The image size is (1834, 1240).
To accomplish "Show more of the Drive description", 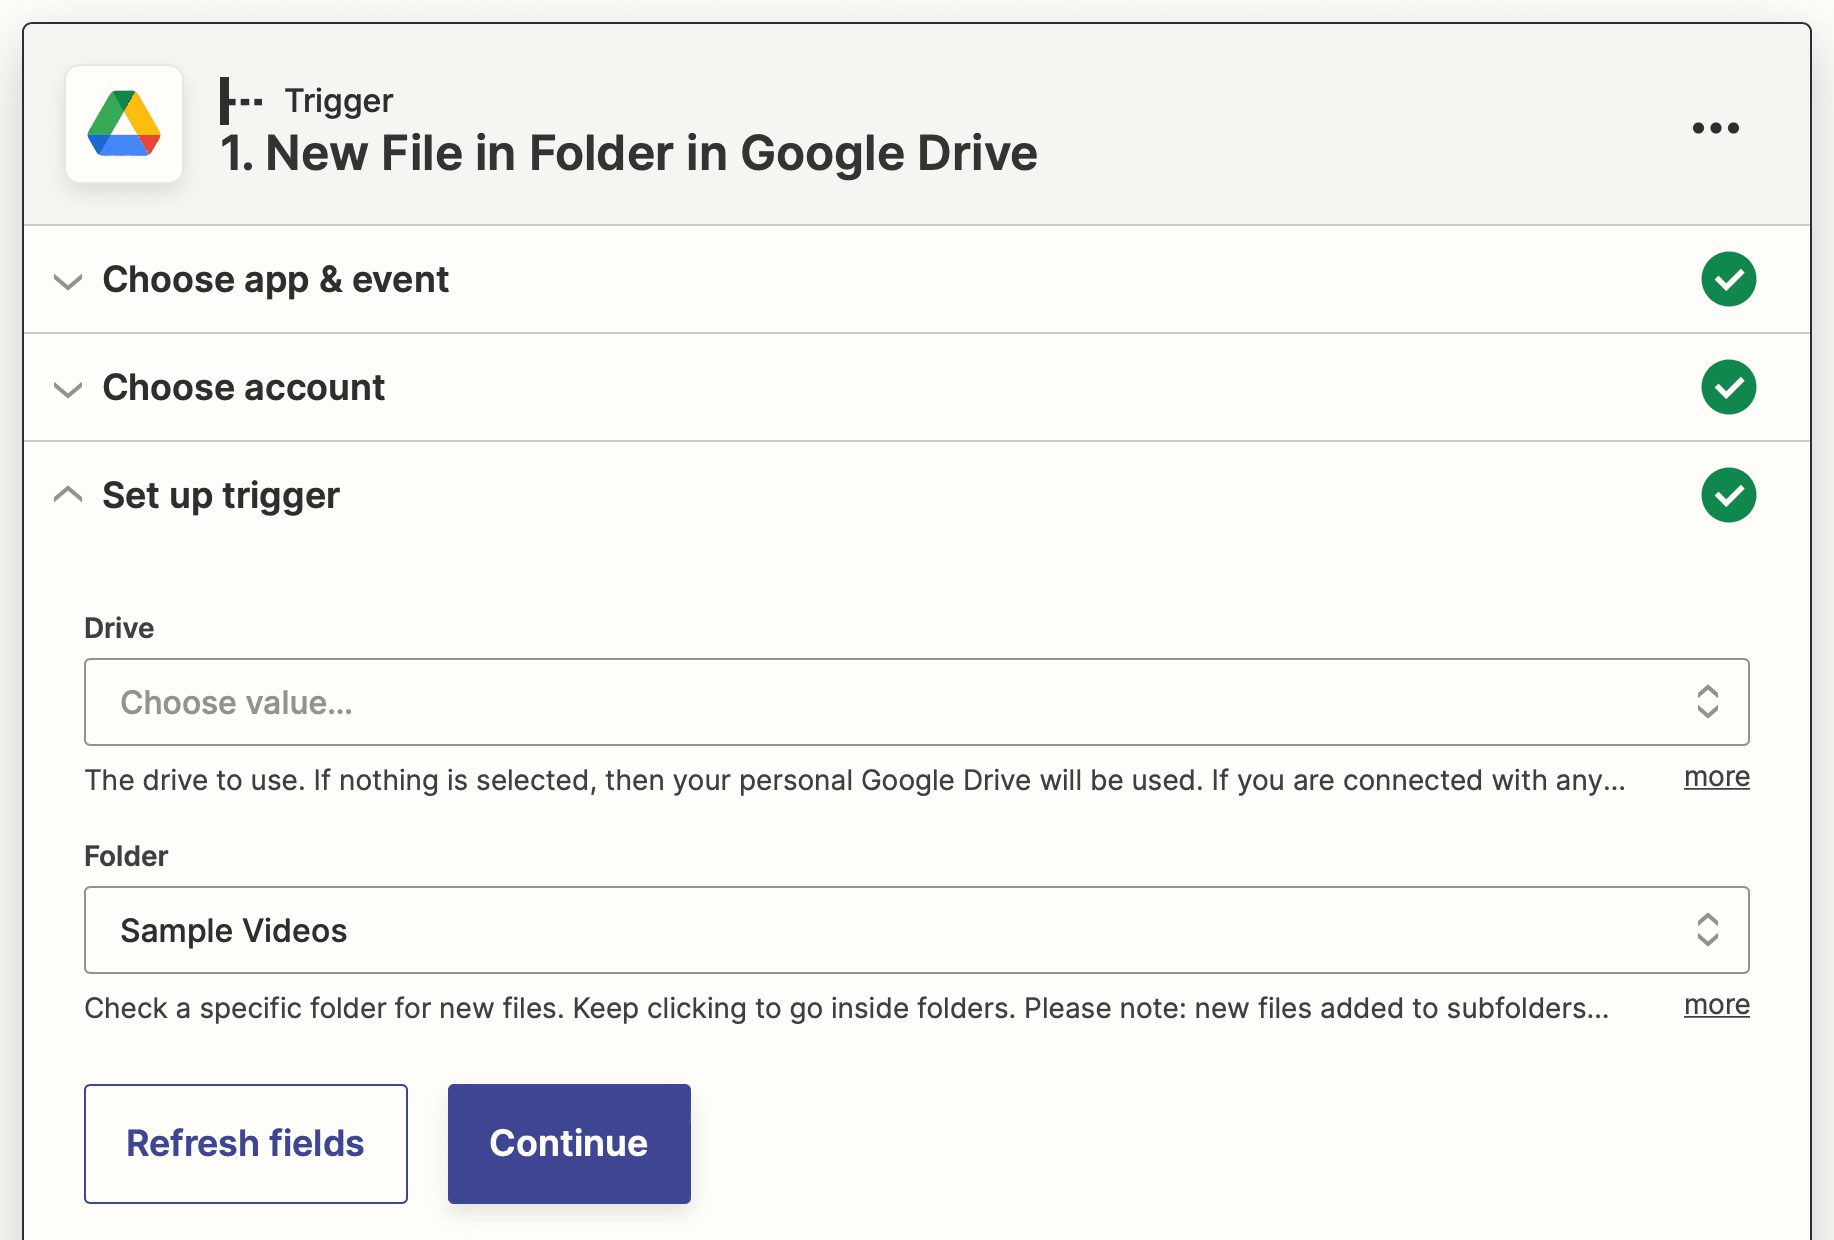I will [1716, 777].
